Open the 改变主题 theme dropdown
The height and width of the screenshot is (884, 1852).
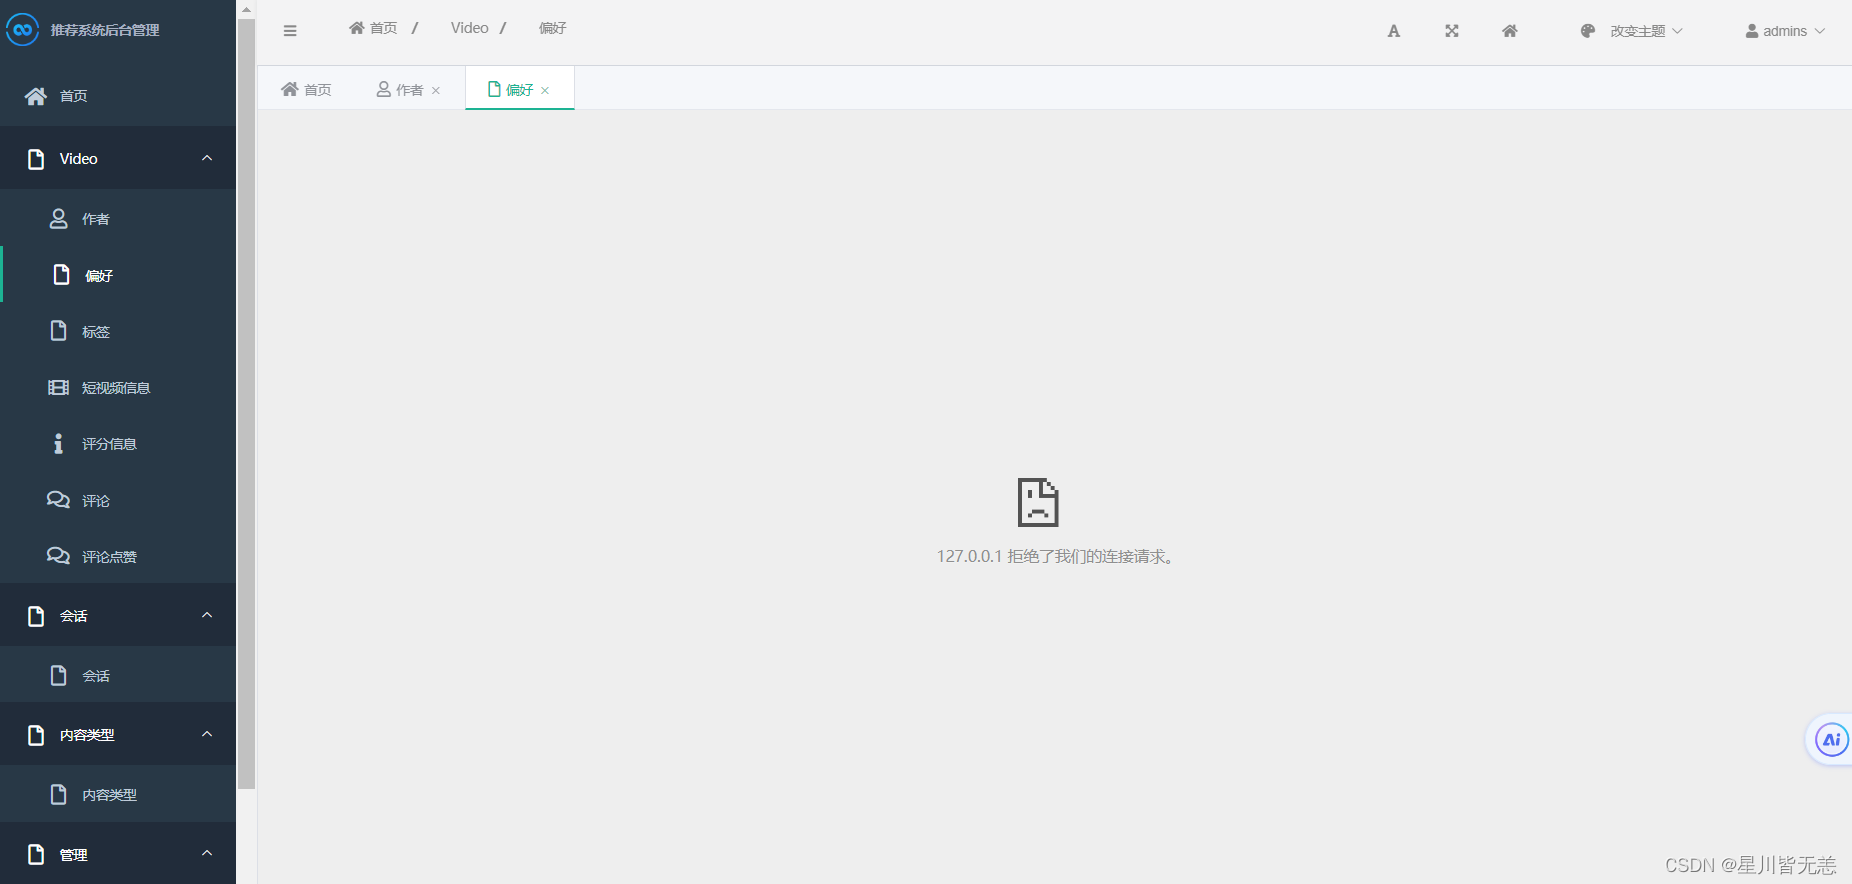tap(1632, 31)
